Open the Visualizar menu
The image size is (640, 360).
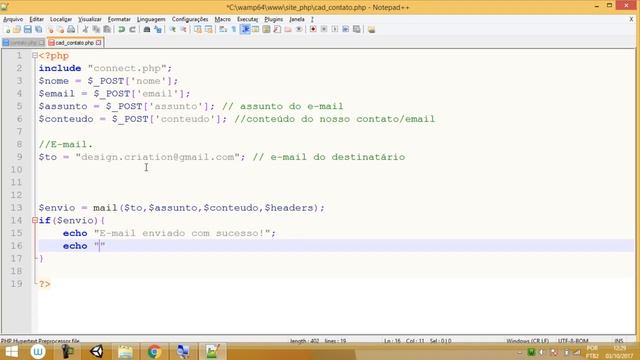90,19
